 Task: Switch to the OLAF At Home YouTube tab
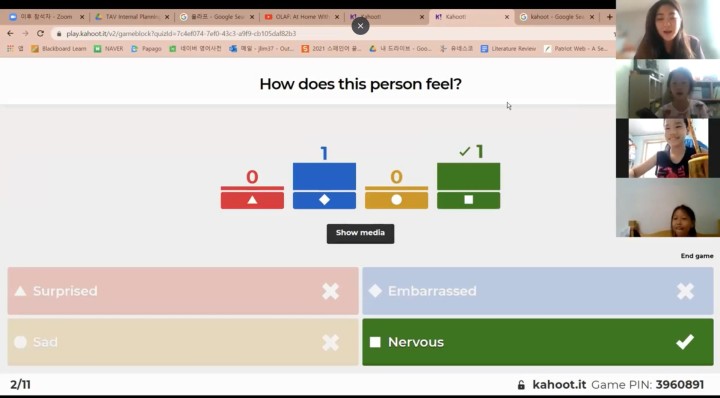302,17
